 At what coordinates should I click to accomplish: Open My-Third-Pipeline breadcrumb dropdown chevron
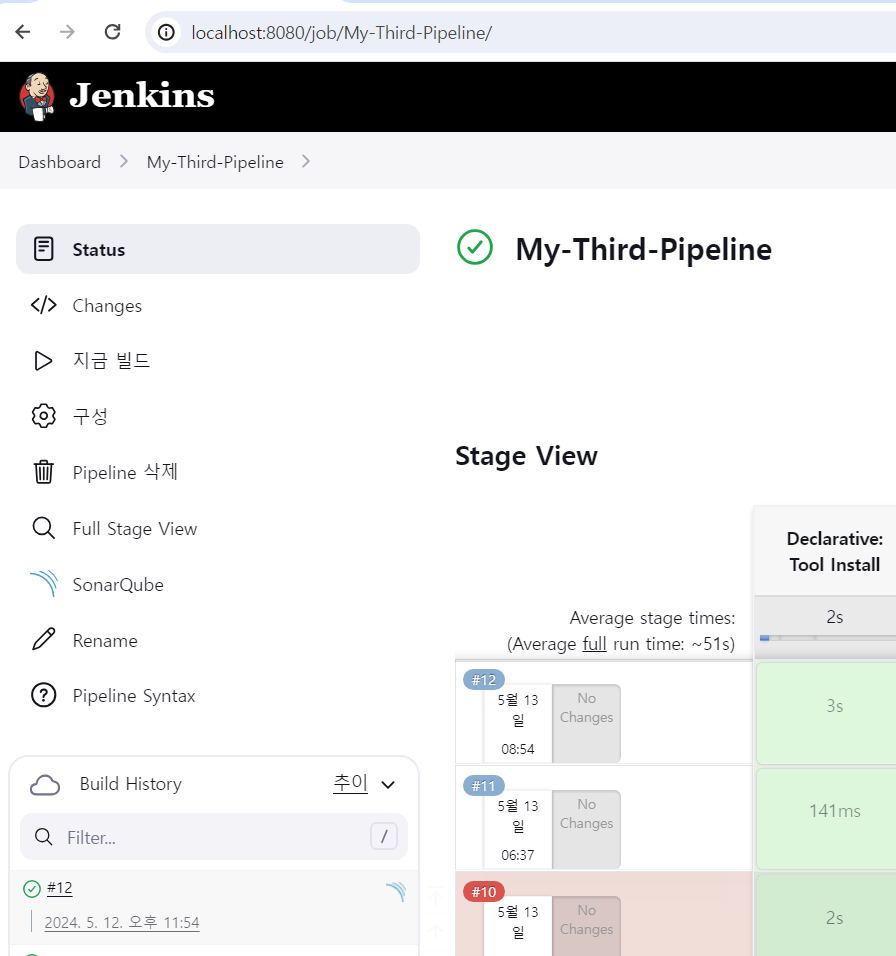pos(306,162)
